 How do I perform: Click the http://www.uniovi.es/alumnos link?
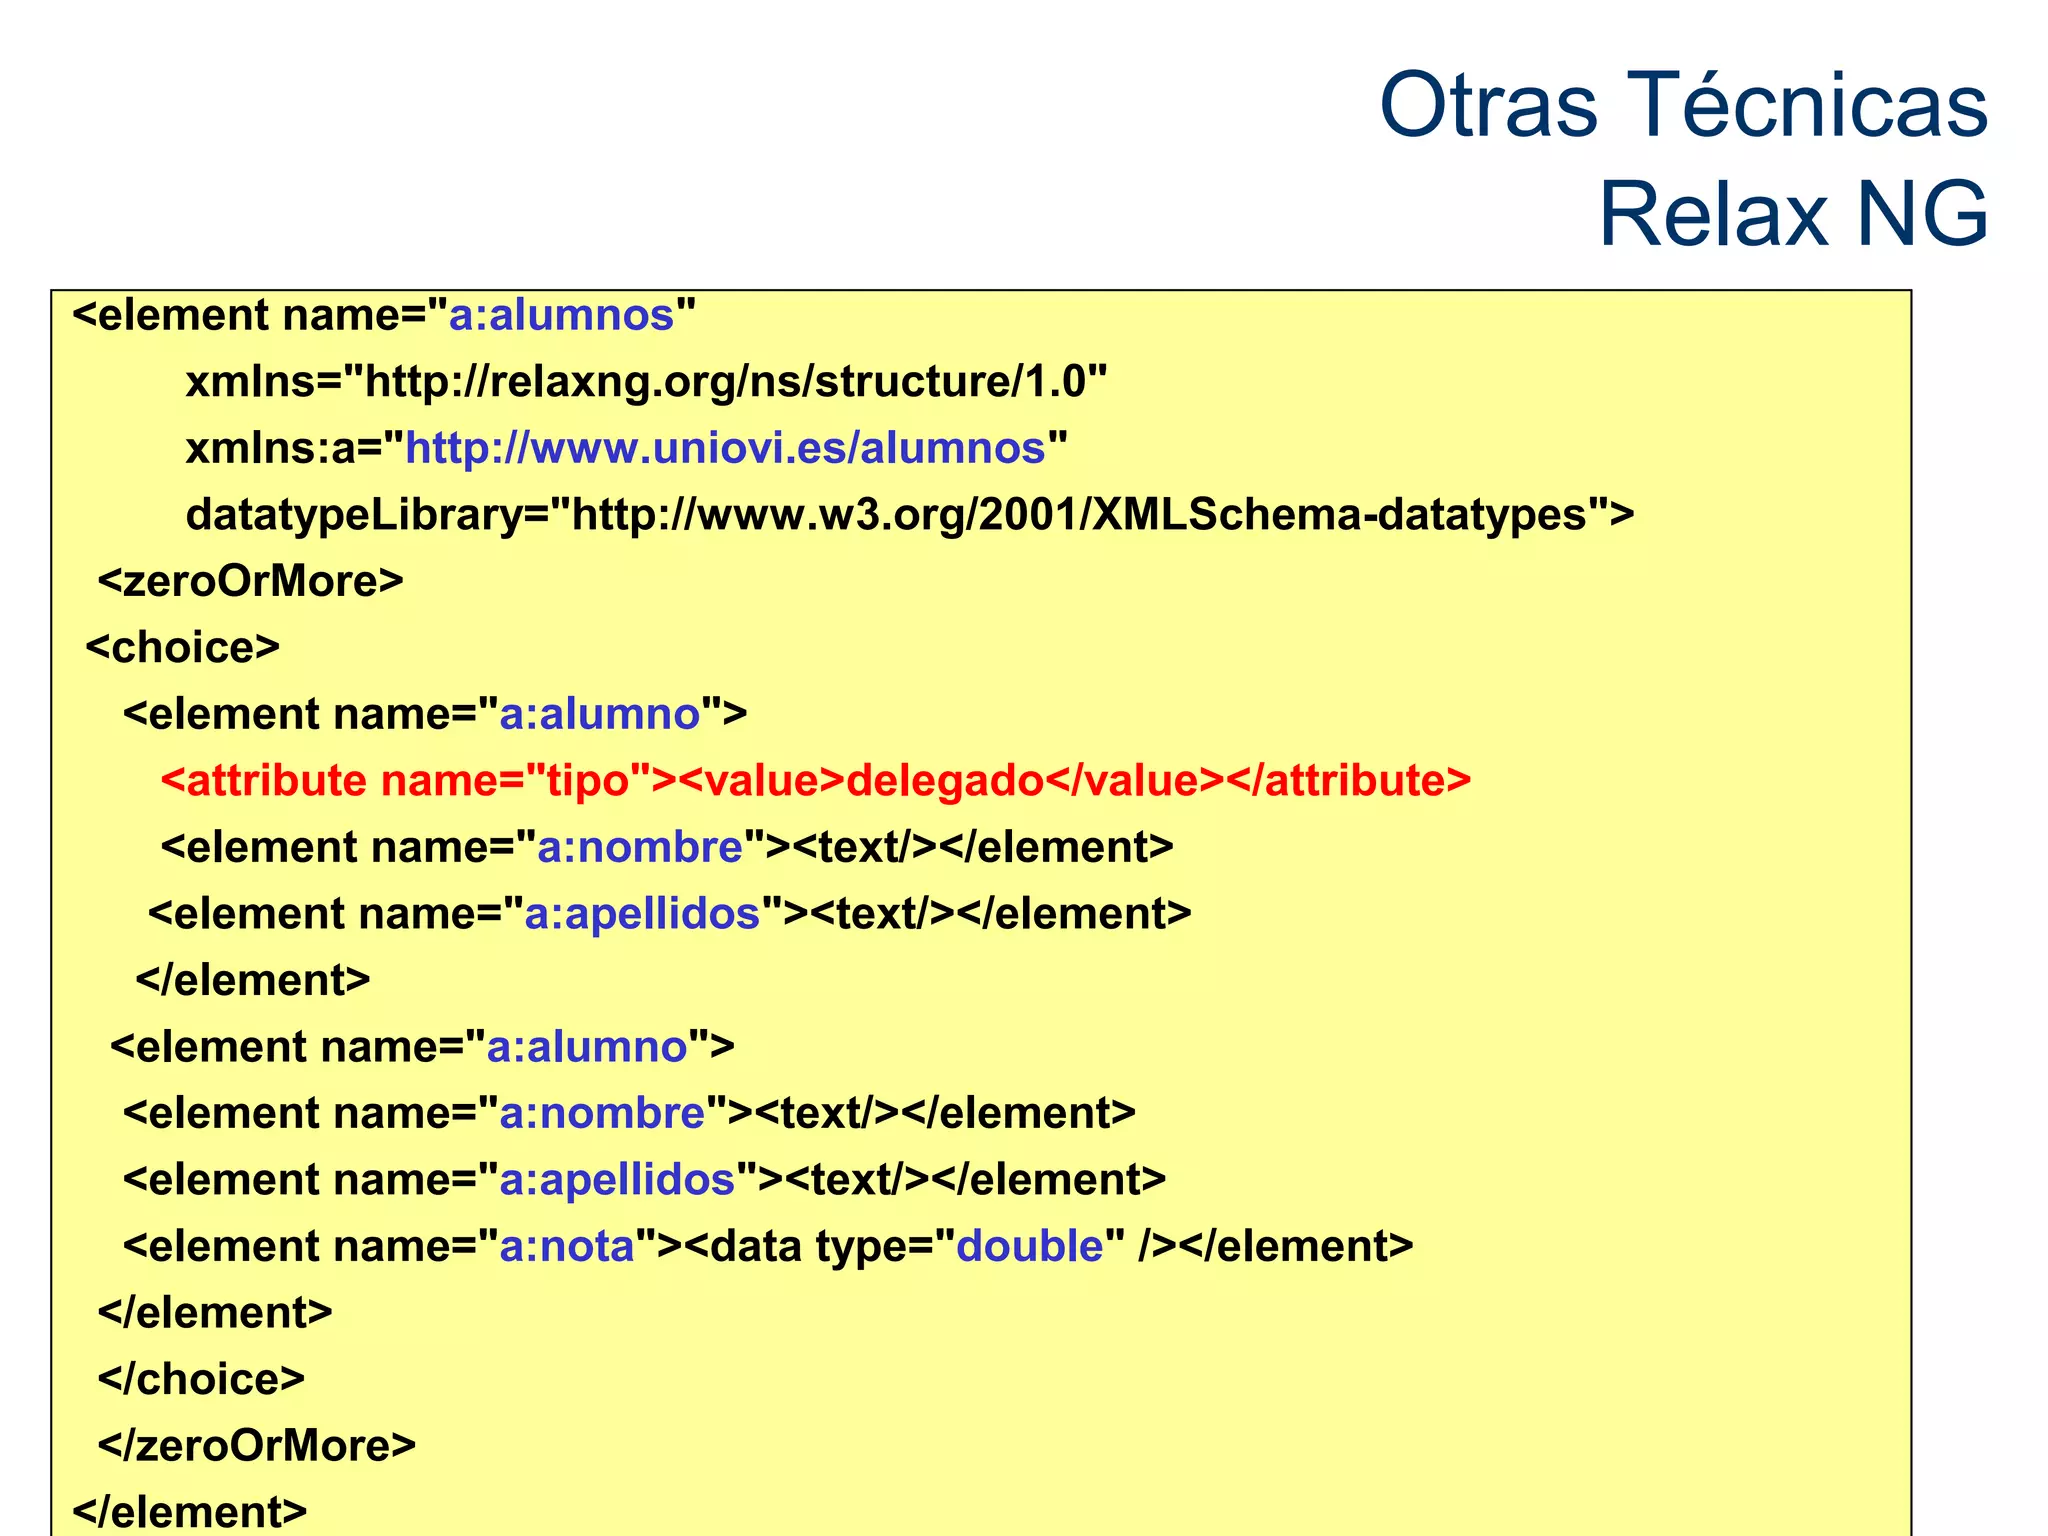[725, 448]
